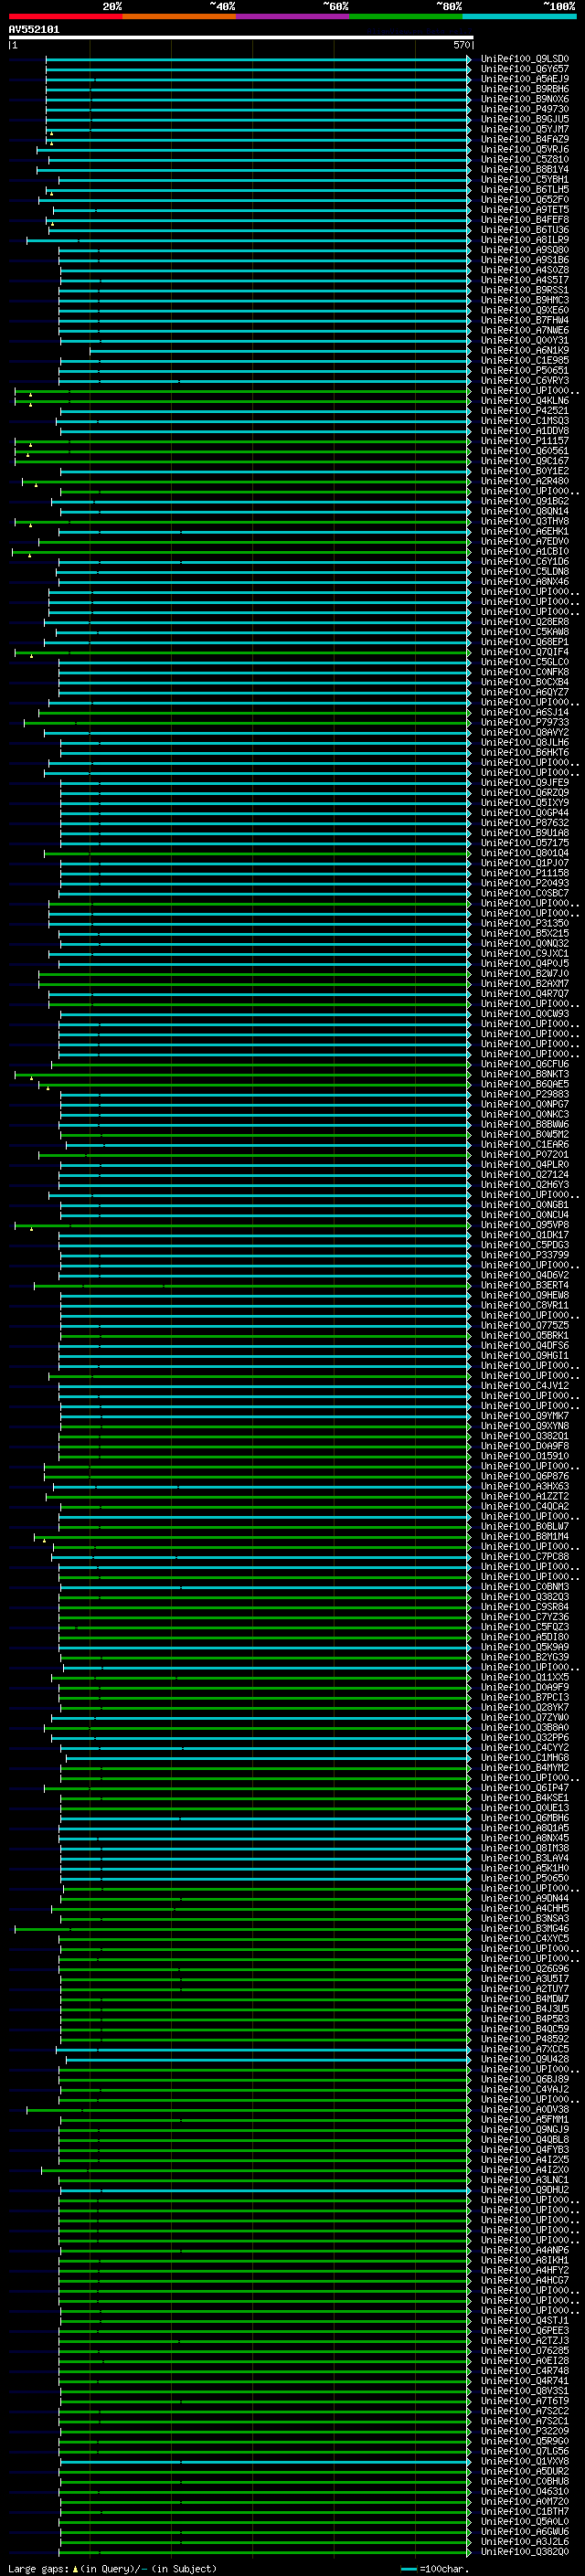
Task: Select the UniRef100_Q7LG56 label
Action: pos(524,2451)
